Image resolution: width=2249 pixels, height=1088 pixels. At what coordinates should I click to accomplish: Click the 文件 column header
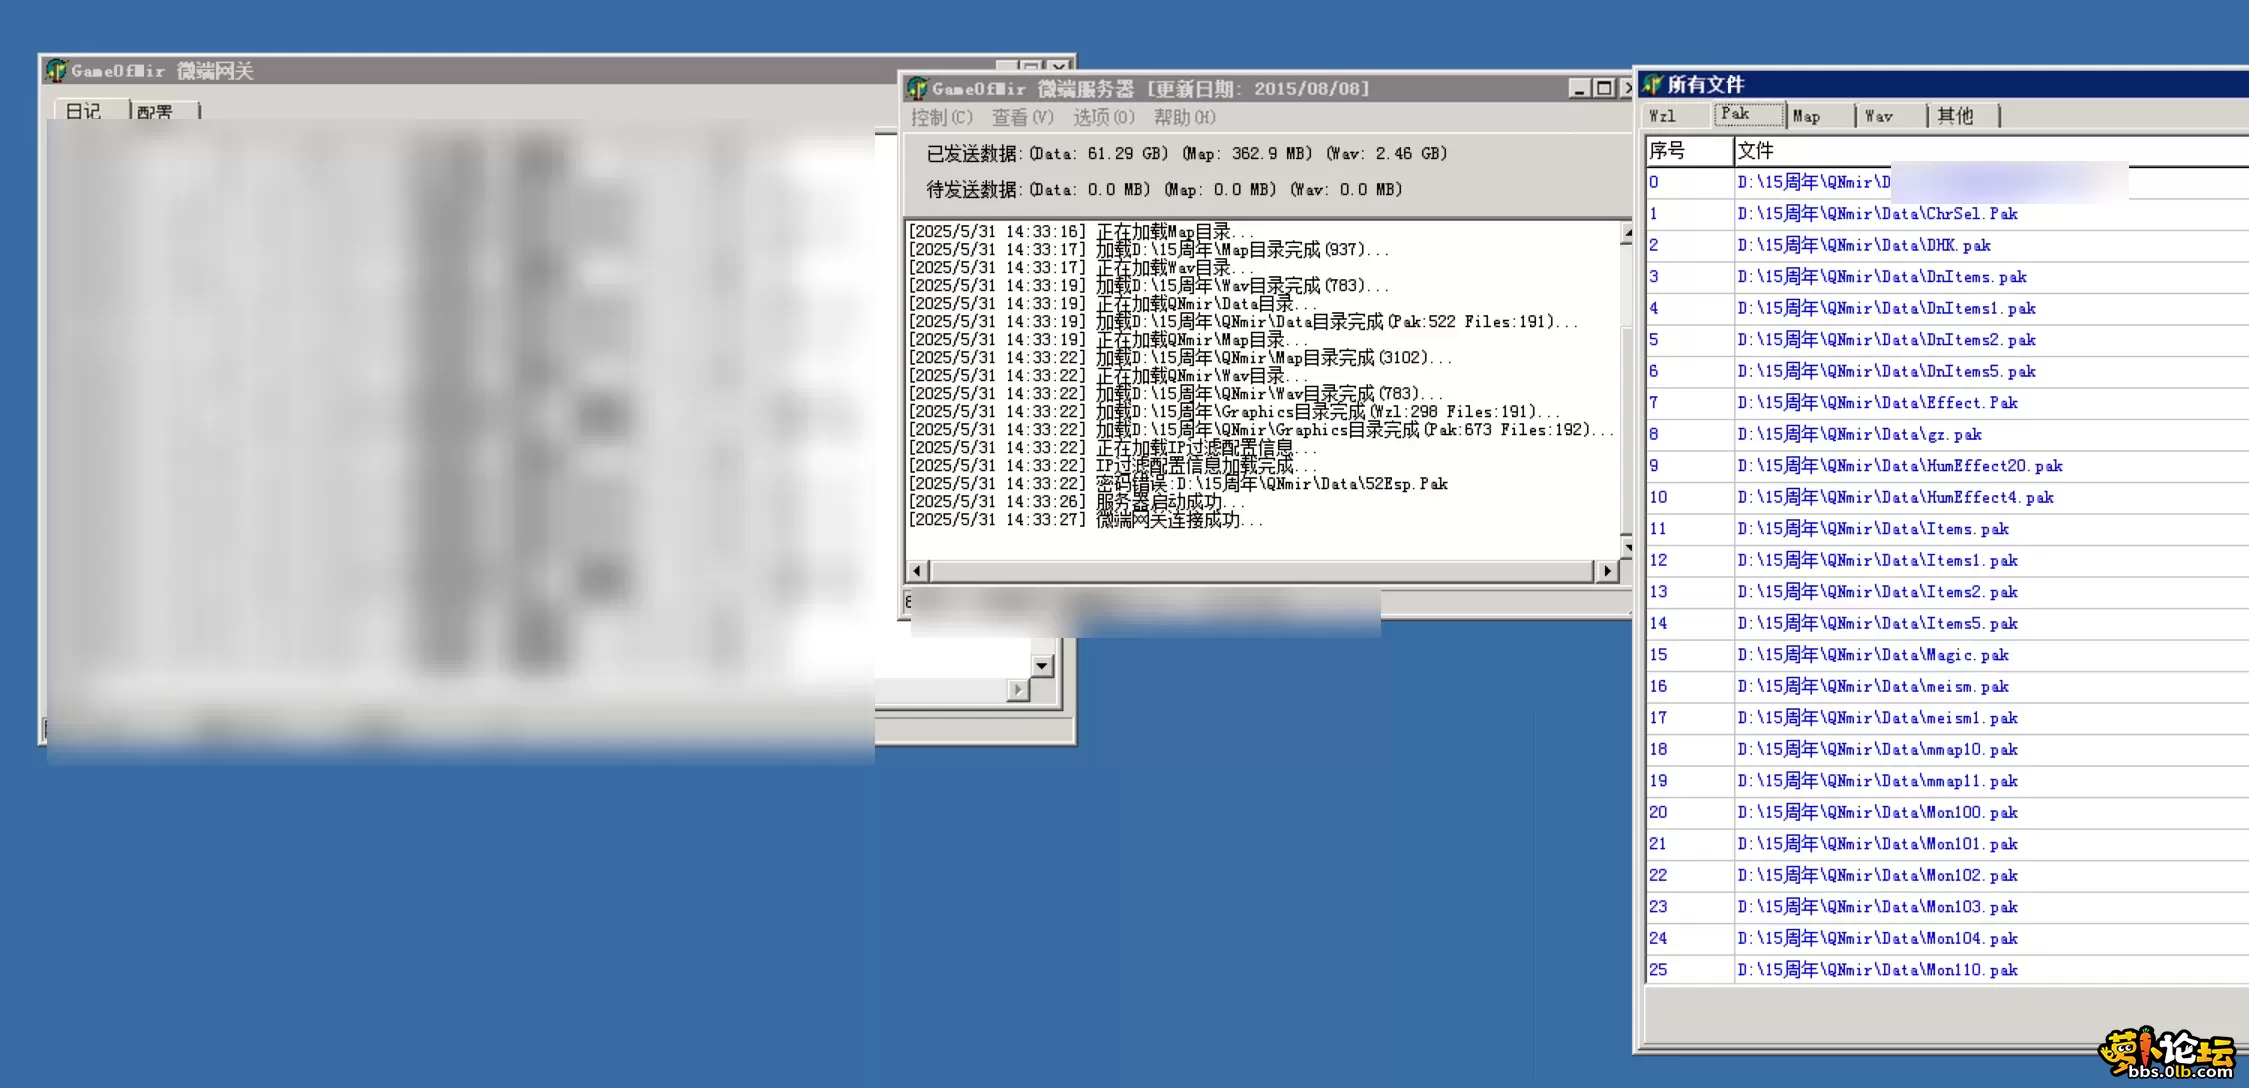click(1991, 151)
